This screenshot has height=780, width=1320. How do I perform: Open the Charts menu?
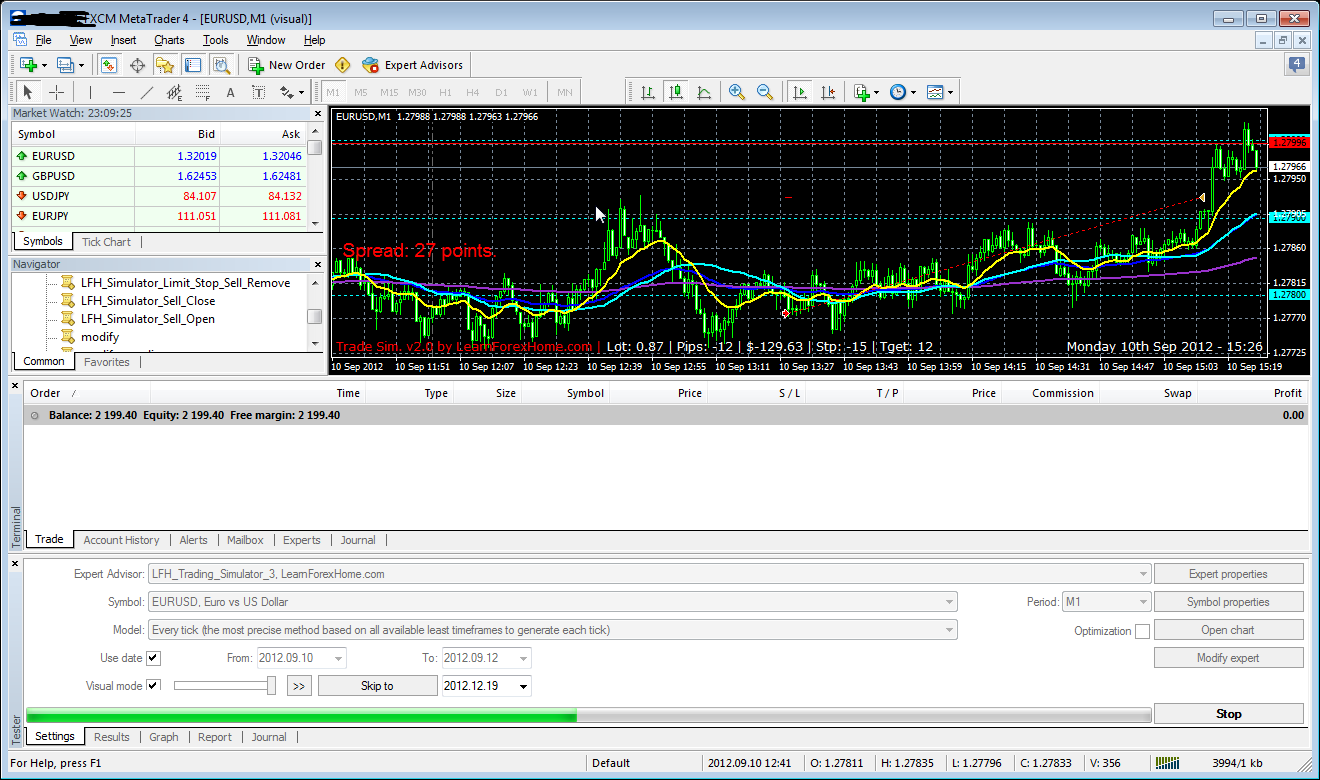(169, 40)
